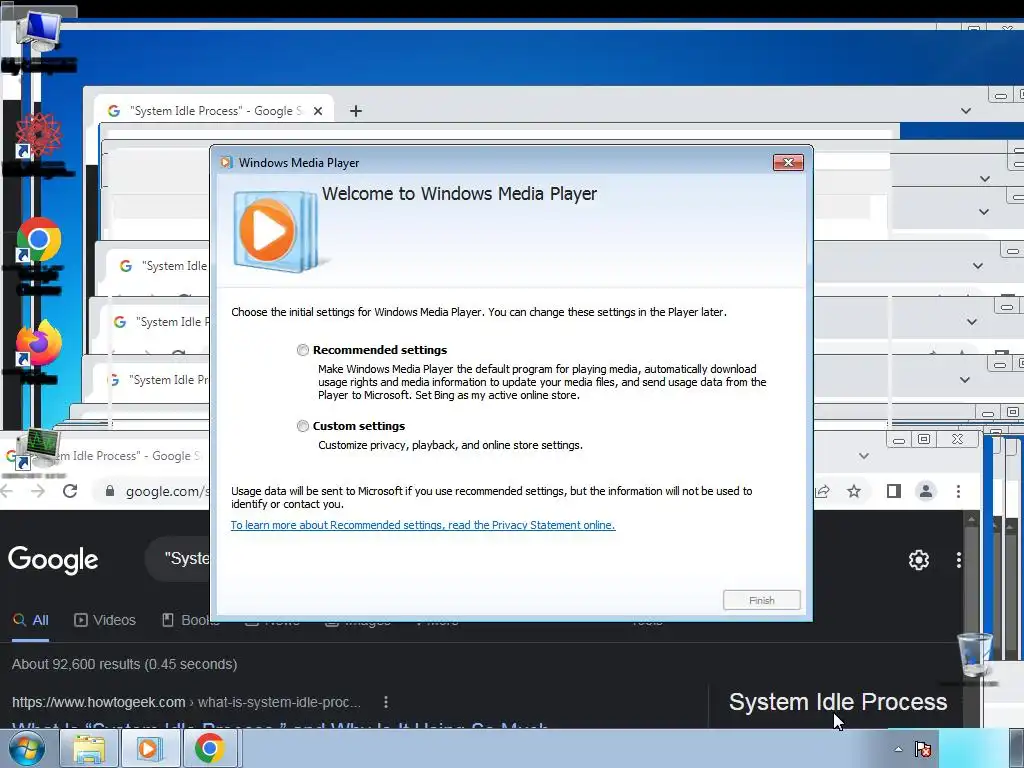Click the System Idle Process knowledge panel title
Screen dimensions: 1024x768
tap(838, 702)
